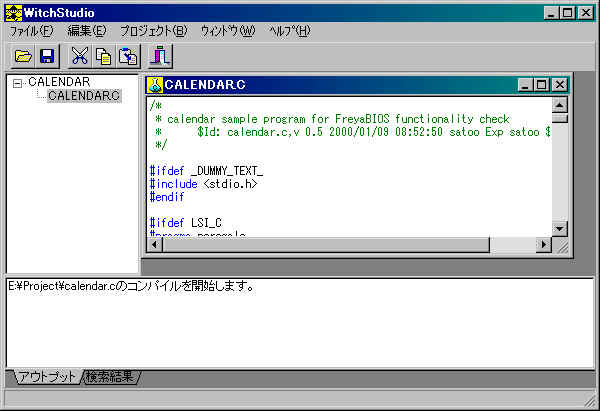600x411 pixels.
Task: Click the editor vertical scroll up arrow
Action: click(559, 105)
